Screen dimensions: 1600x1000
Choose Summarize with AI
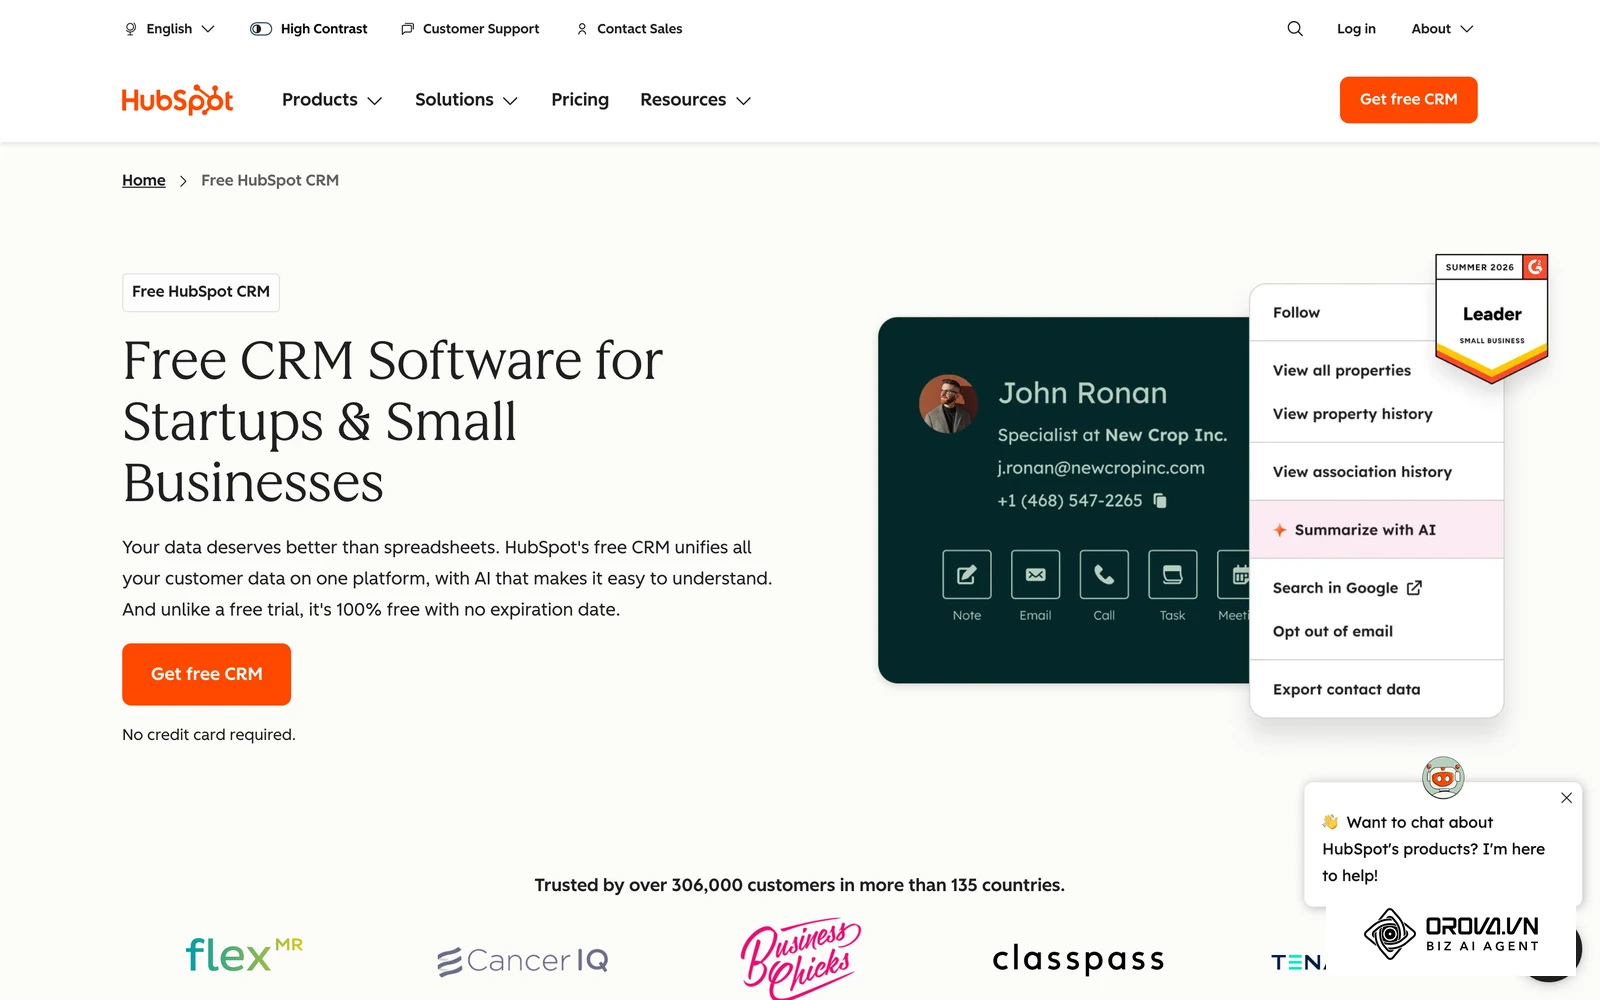[1376, 530]
